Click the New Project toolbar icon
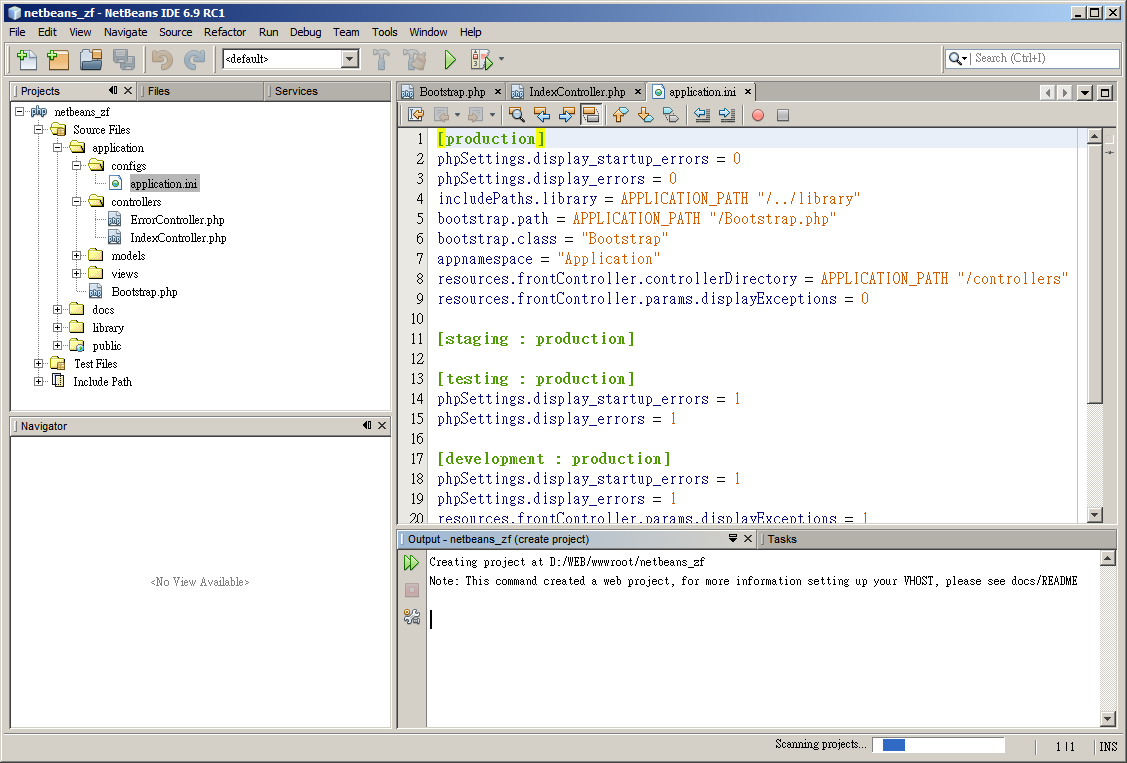The image size is (1127, 763). click(58, 60)
